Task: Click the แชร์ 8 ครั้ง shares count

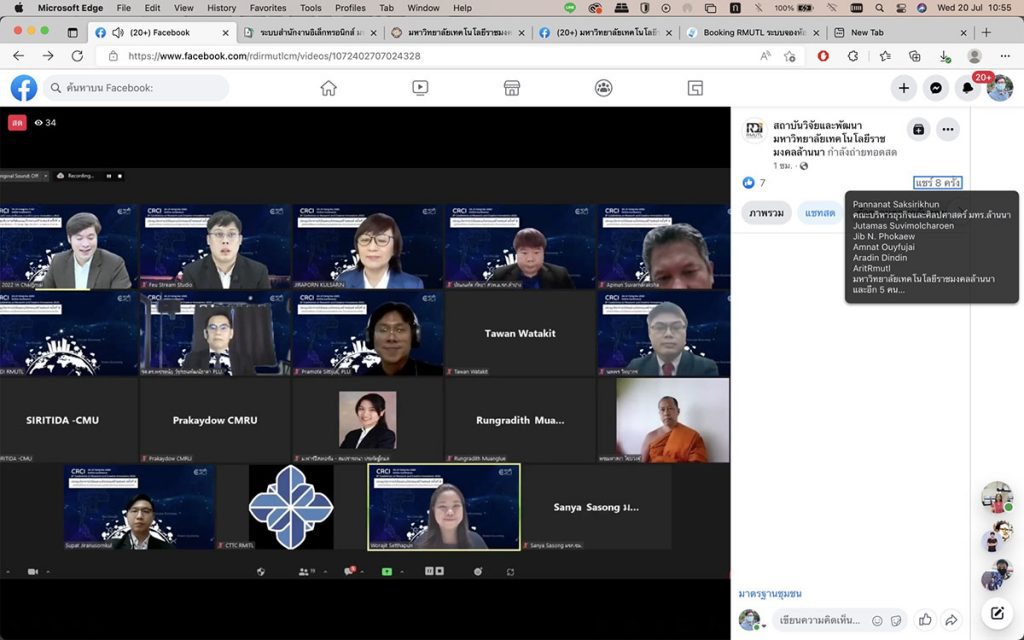Action: pos(937,183)
